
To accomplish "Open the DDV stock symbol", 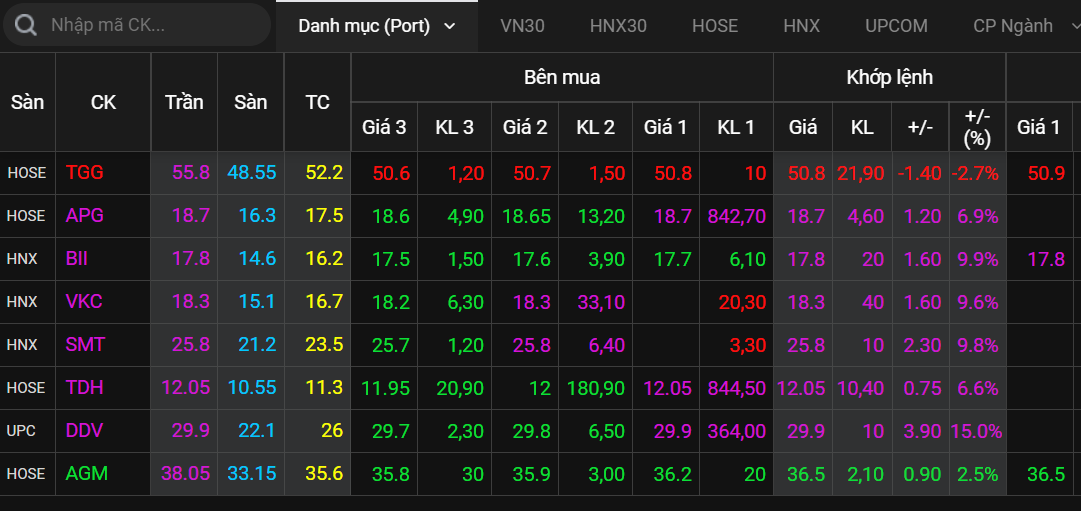I will pos(84,431).
